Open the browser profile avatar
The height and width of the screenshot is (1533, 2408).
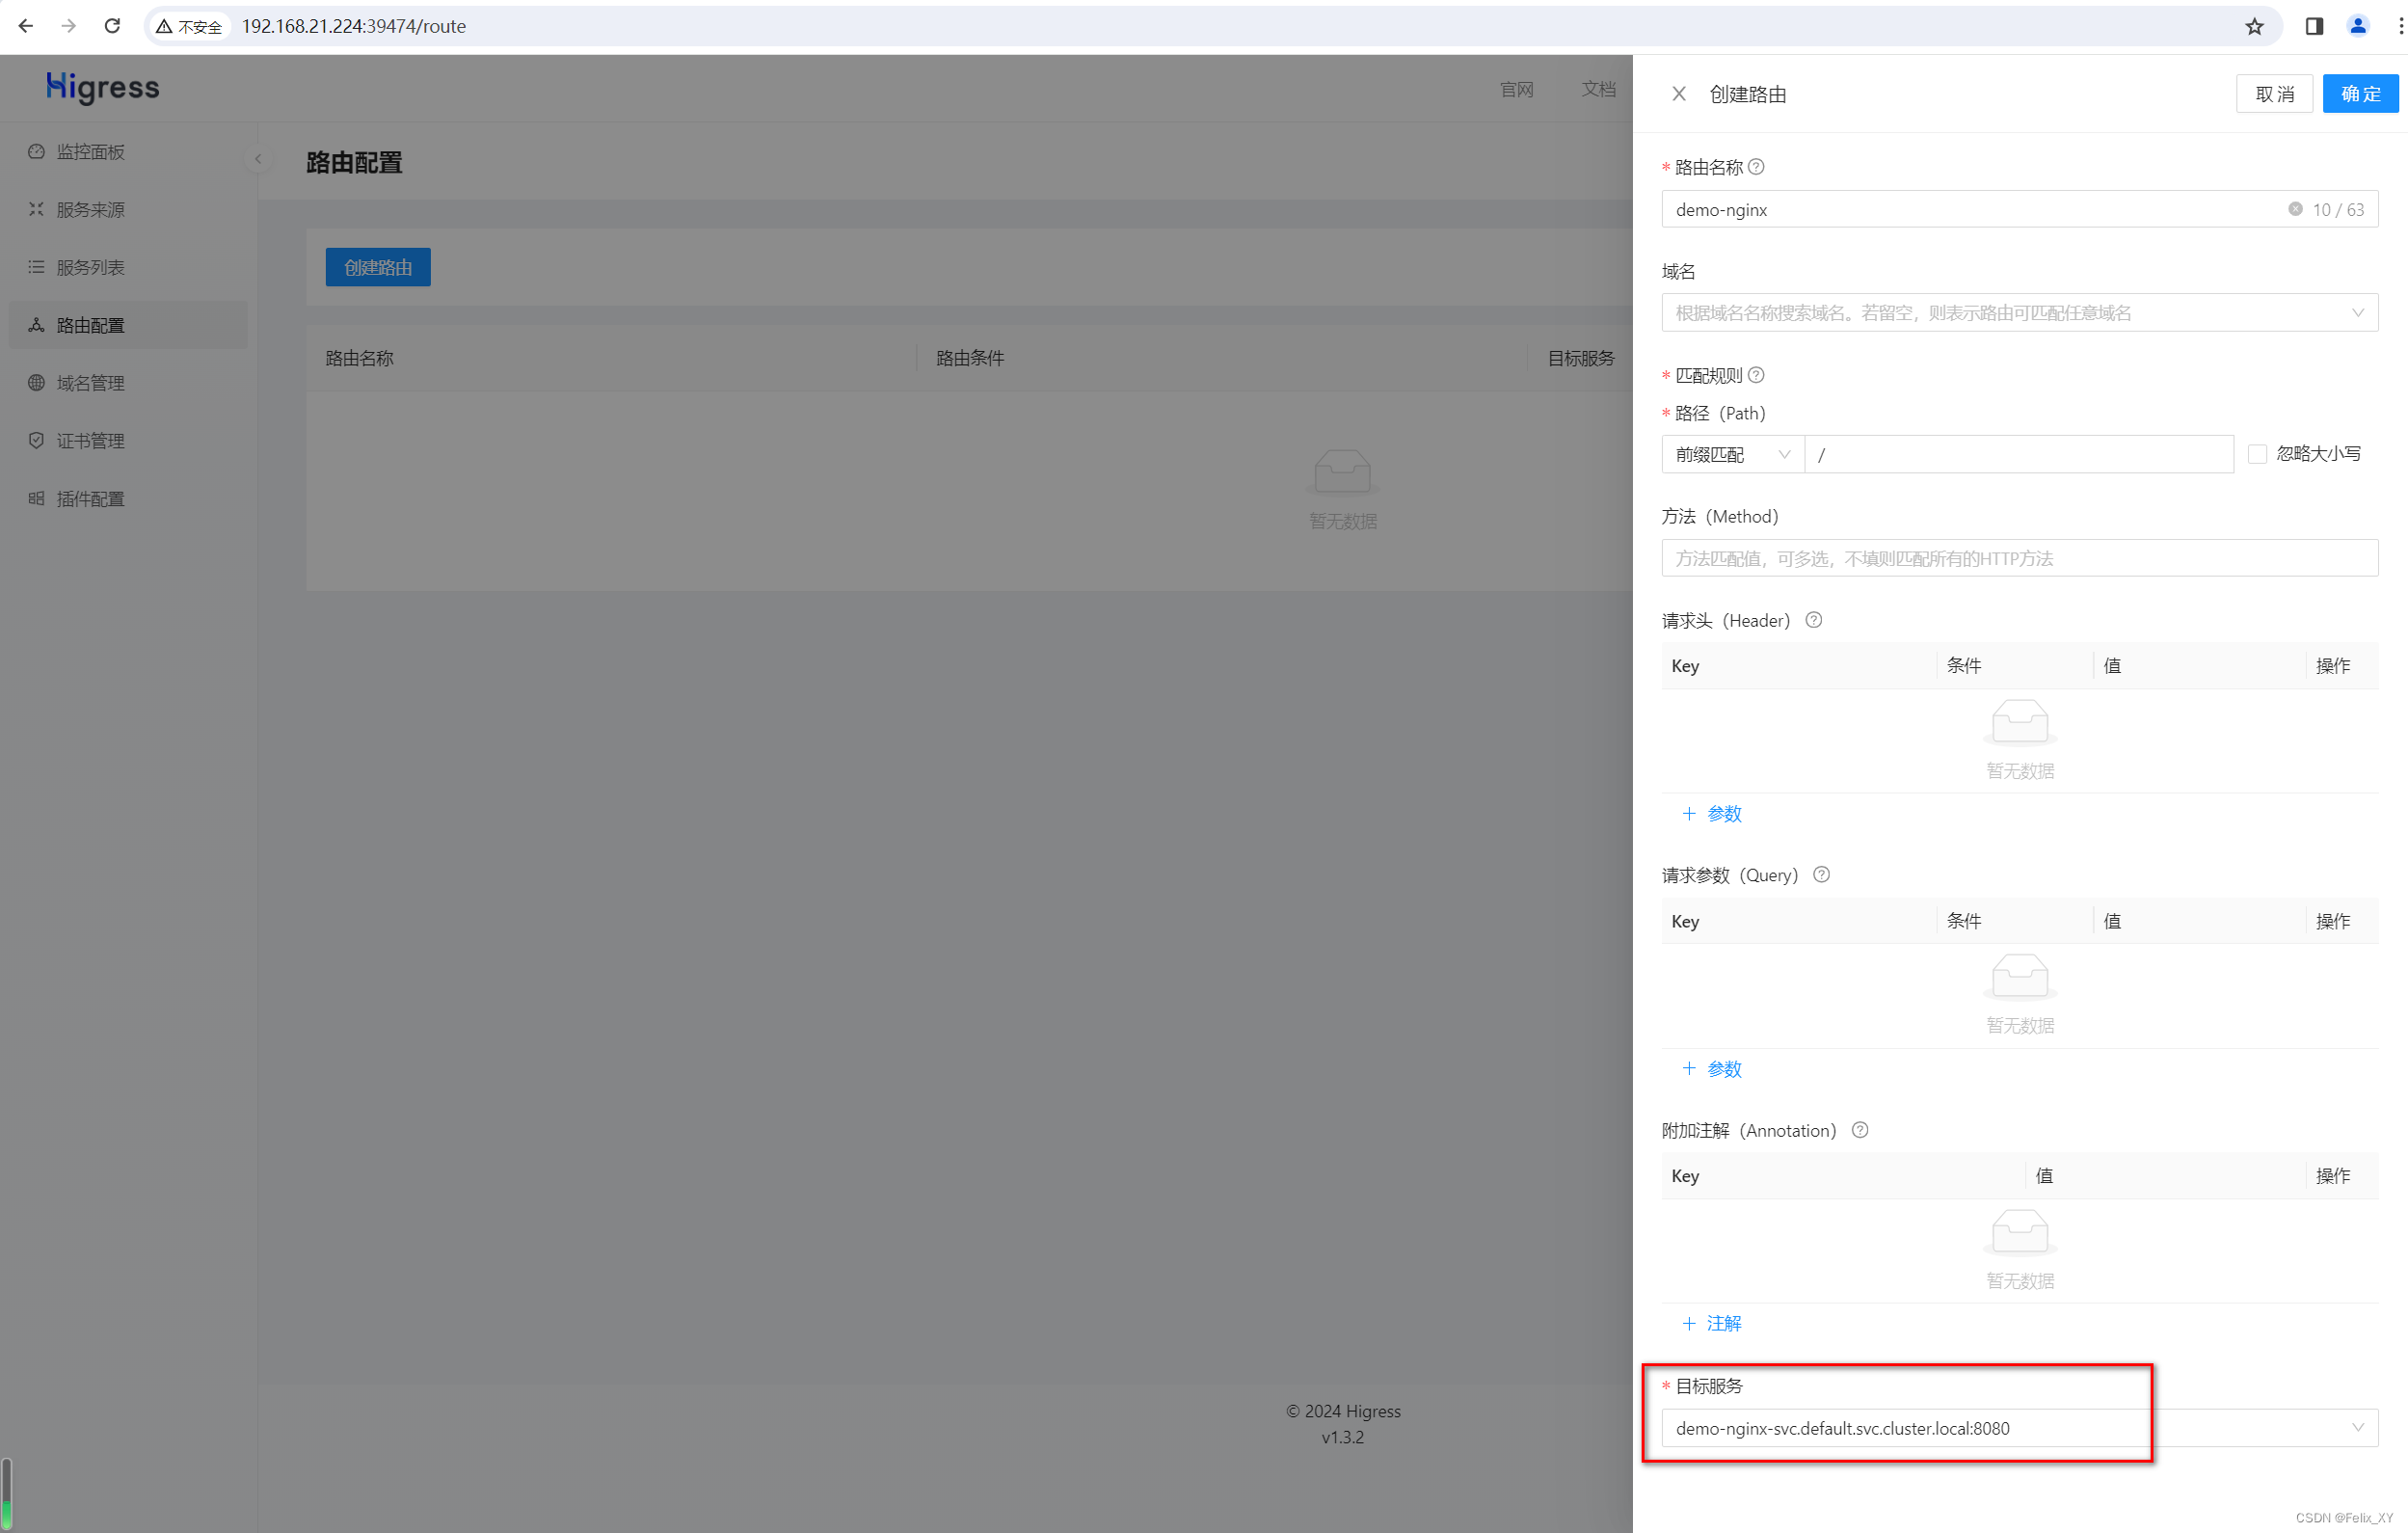[2357, 26]
